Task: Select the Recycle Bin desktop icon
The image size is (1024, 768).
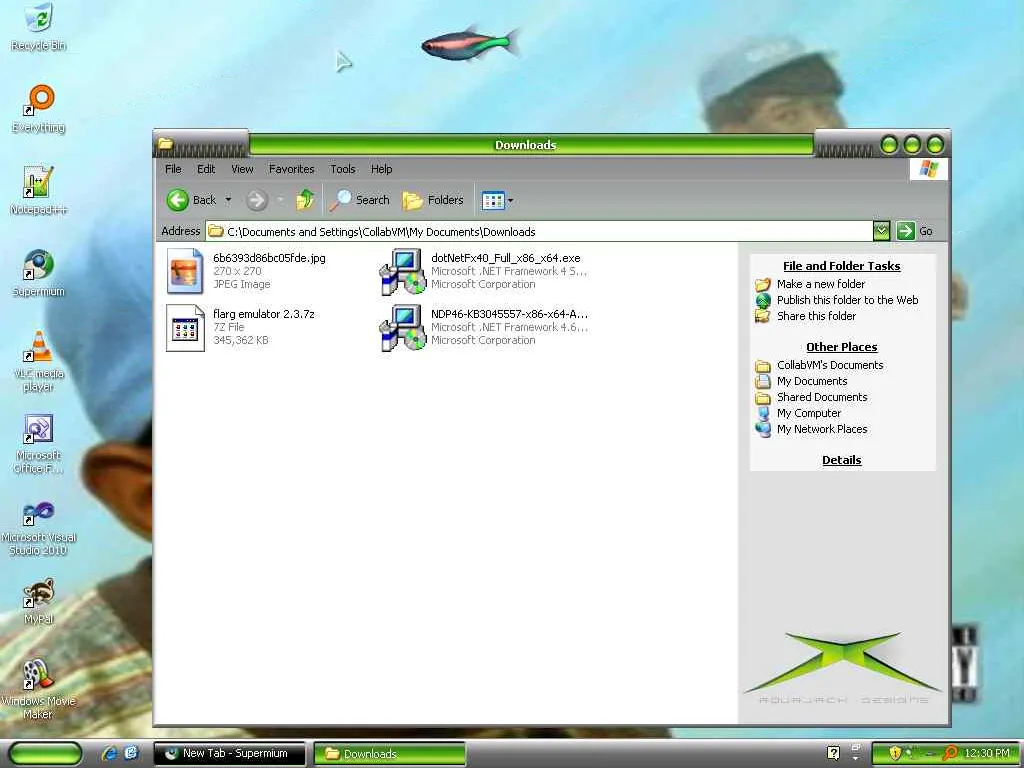Action: click(39, 27)
